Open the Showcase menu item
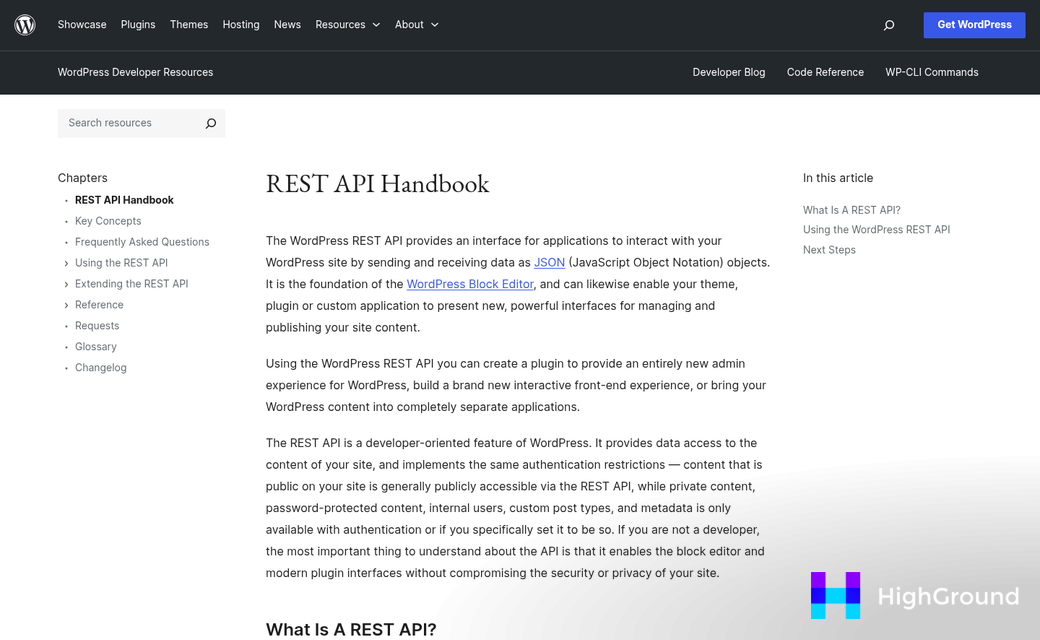The height and width of the screenshot is (640, 1040). (x=82, y=25)
